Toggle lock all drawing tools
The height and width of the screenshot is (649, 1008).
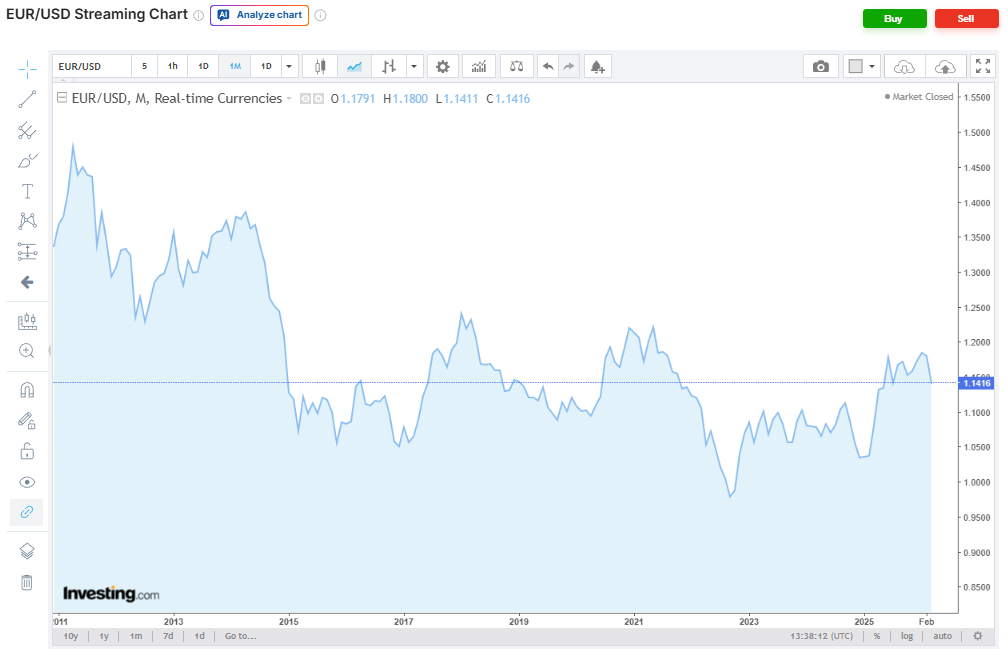27,451
